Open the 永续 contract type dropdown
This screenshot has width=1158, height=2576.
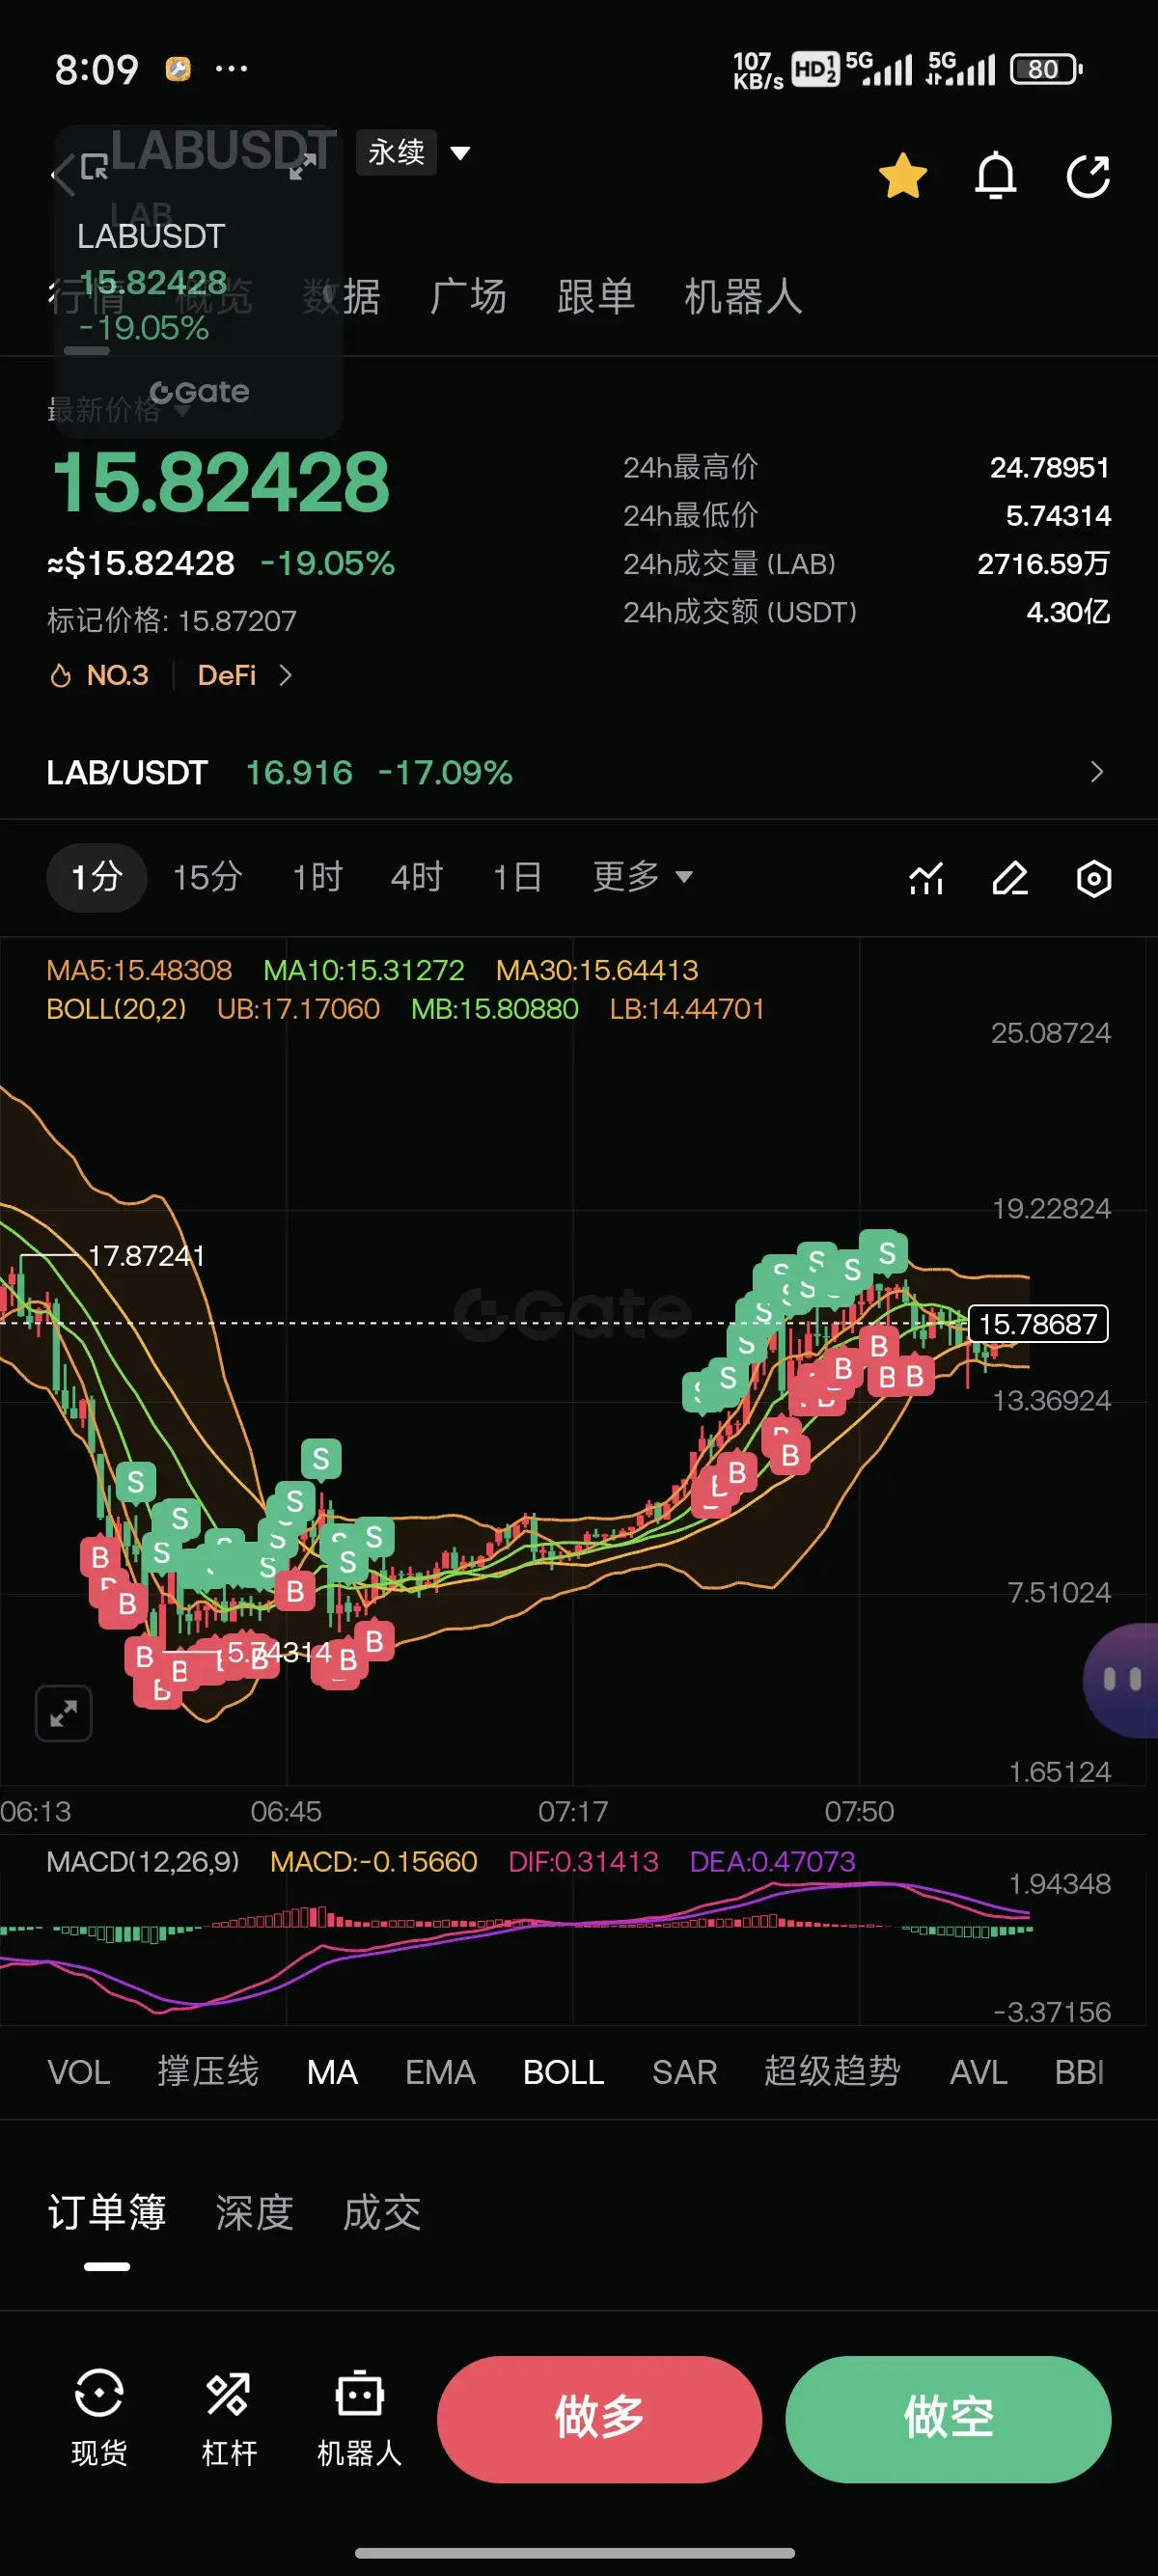click(414, 153)
